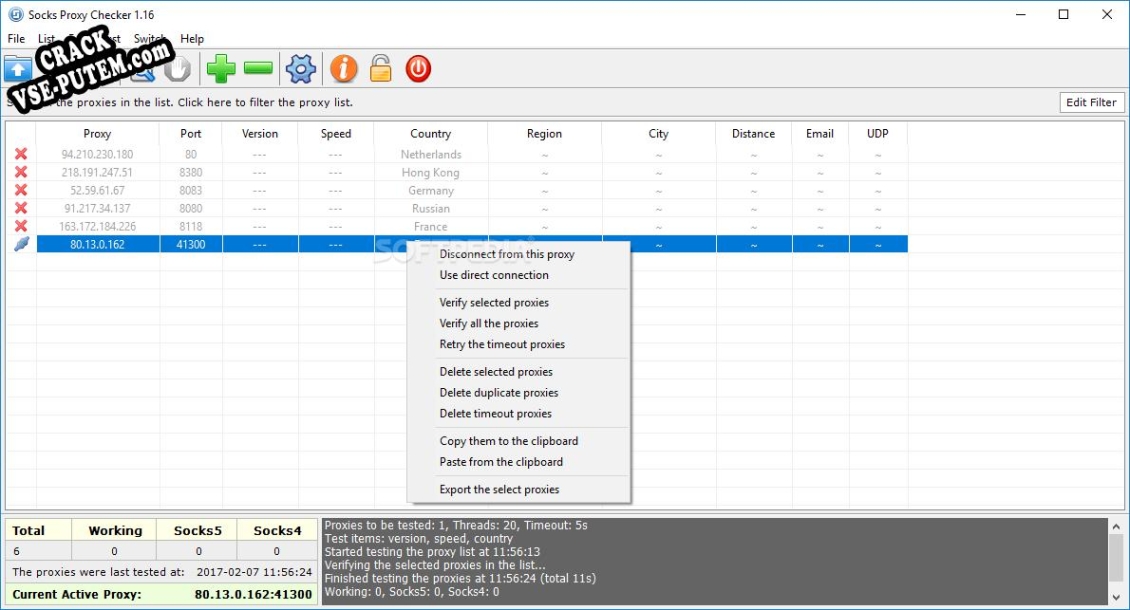1130x610 pixels.
Task: Click the red power icon
Action: pos(418,68)
